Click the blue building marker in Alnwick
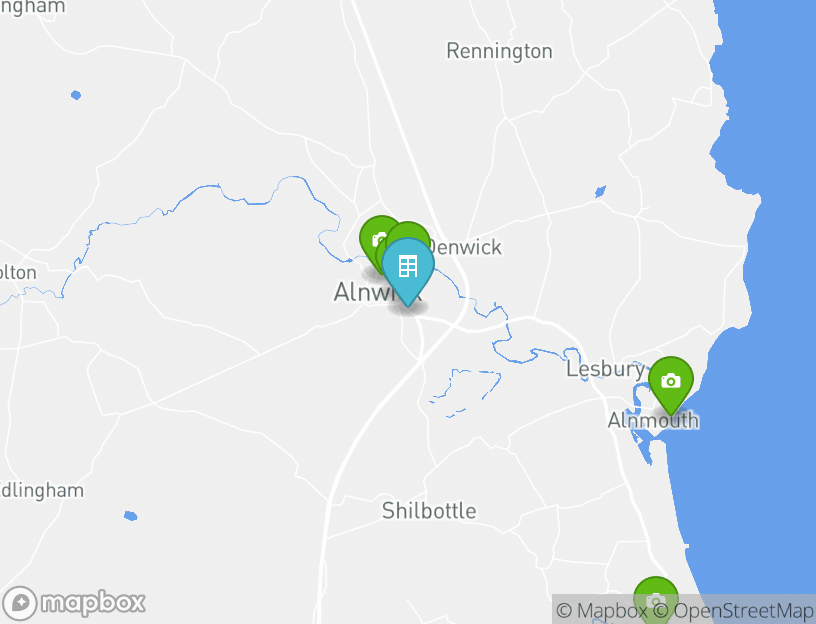This screenshot has width=816, height=624. (x=408, y=267)
